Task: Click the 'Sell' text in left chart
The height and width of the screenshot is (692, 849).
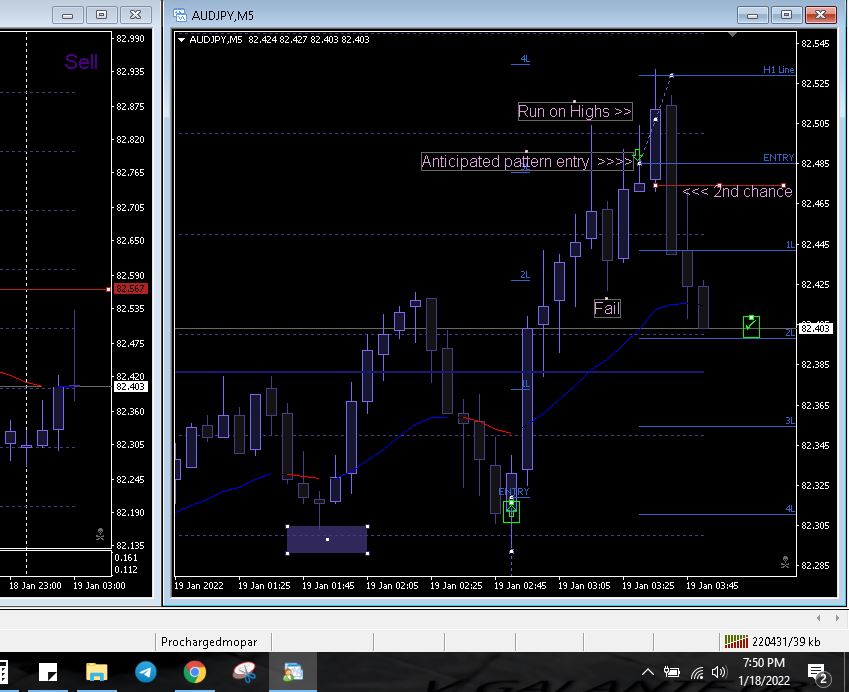Action: 81,62
